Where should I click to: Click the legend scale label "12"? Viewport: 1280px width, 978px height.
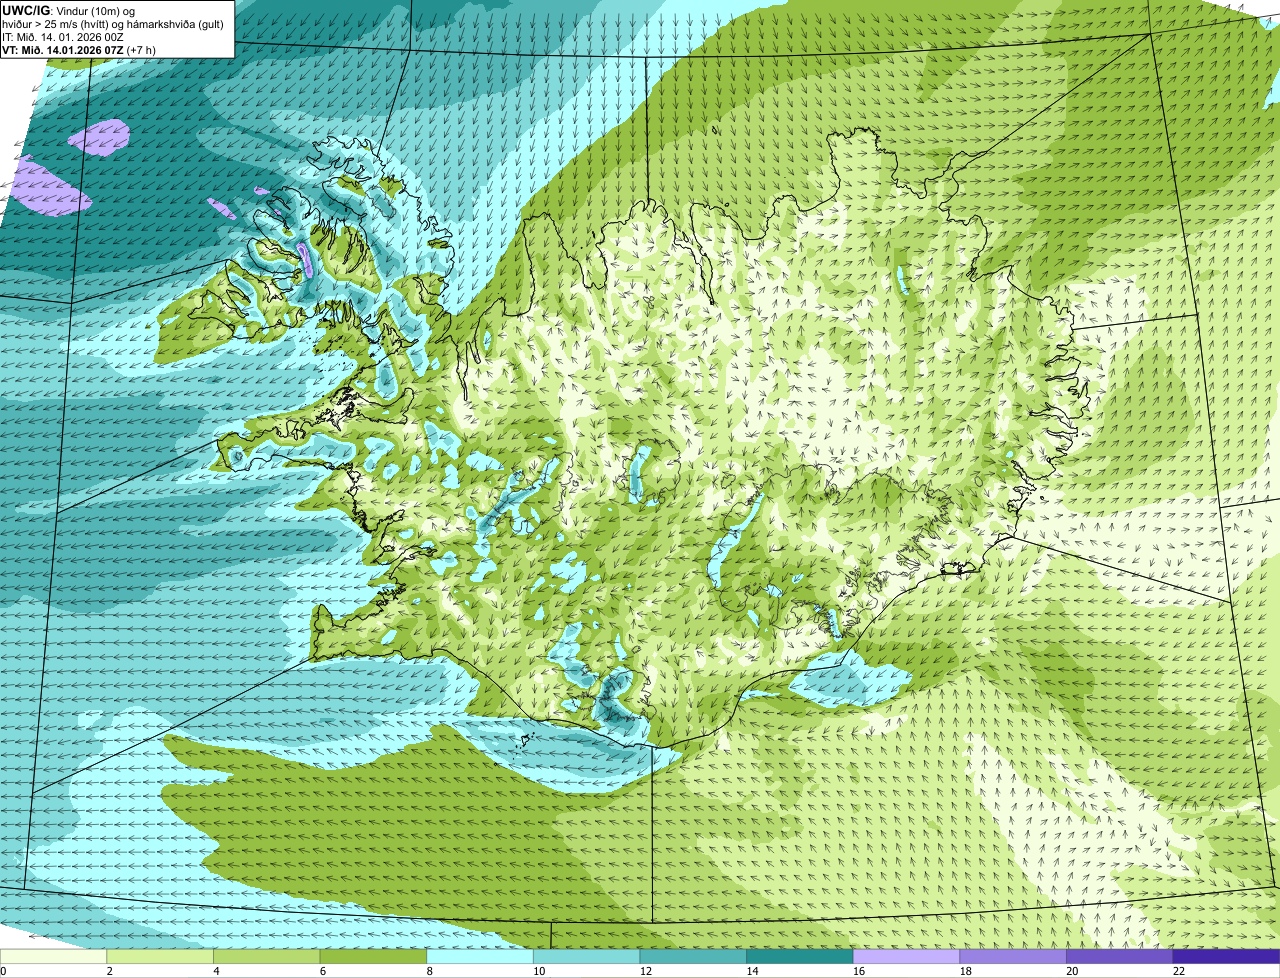click(x=645, y=971)
